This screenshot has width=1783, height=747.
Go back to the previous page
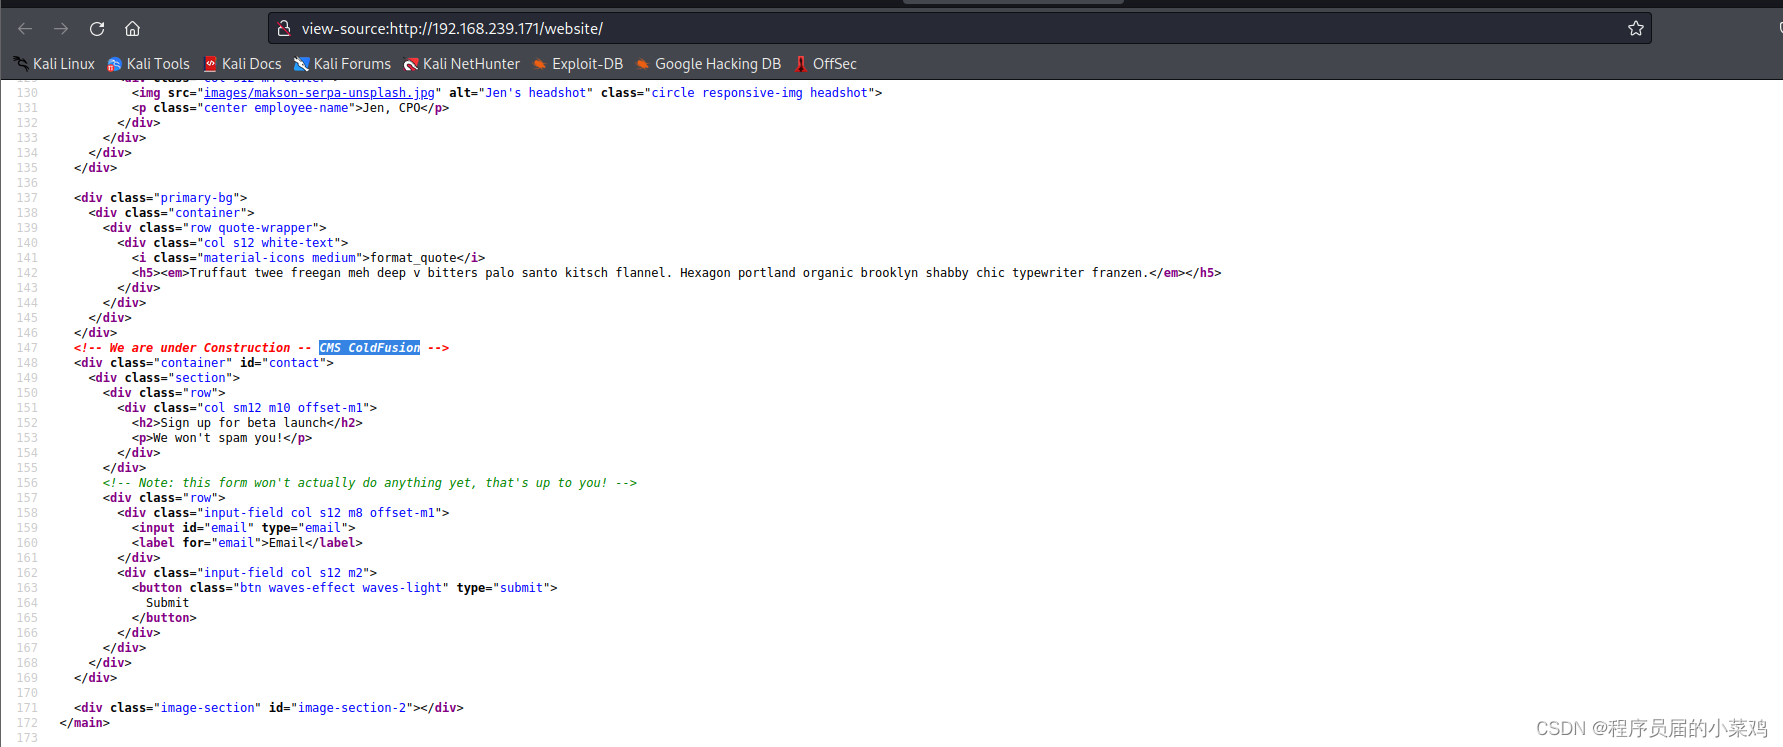[x=25, y=28]
